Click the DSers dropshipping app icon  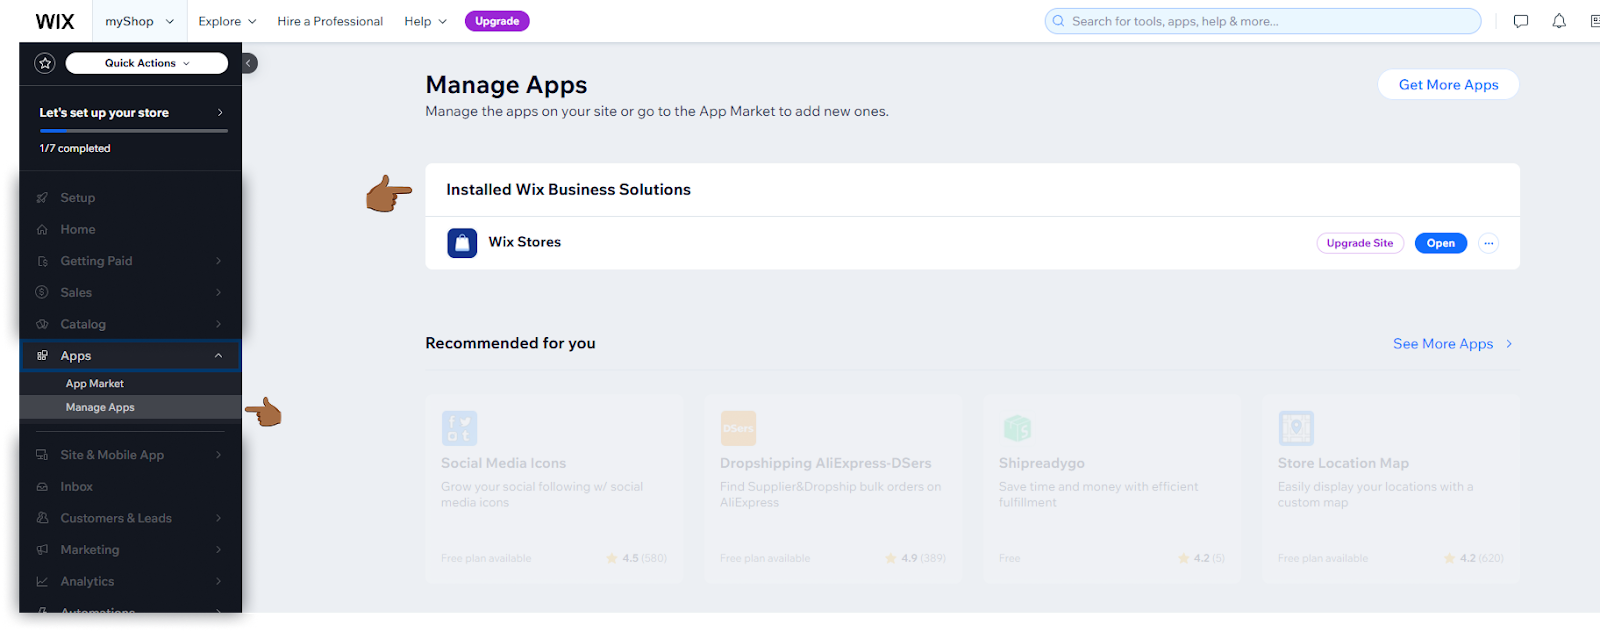pyautogui.click(x=738, y=428)
